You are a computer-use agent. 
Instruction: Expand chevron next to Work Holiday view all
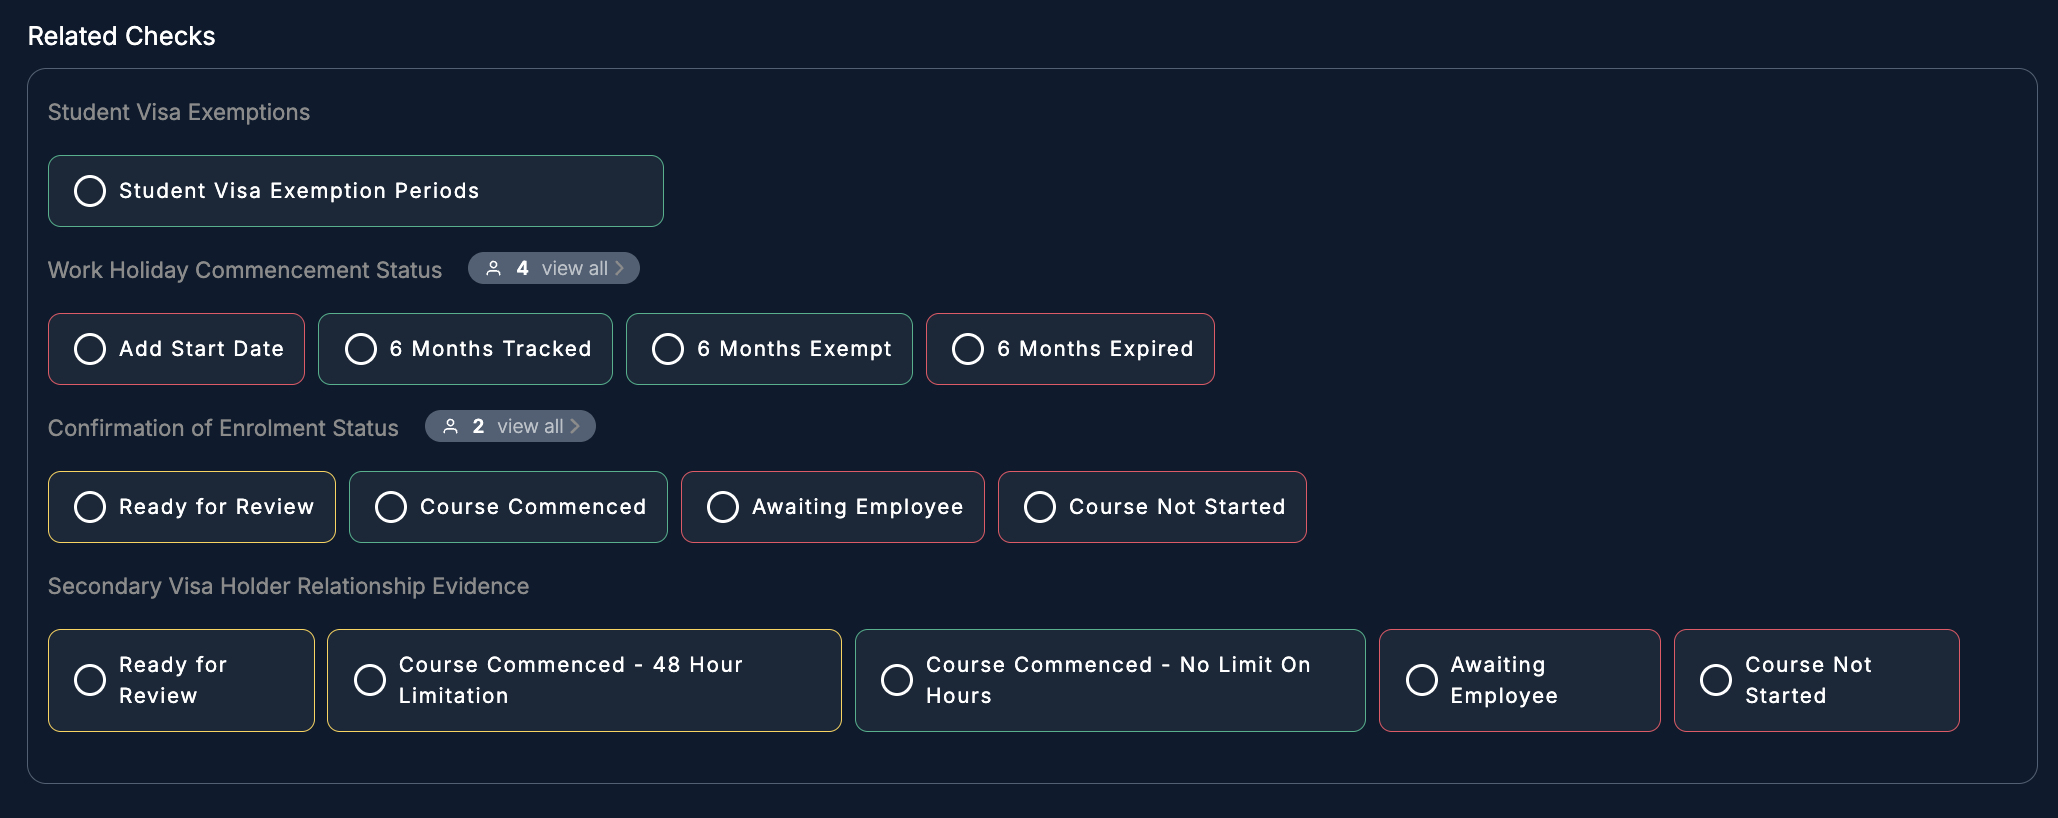coord(620,268)
